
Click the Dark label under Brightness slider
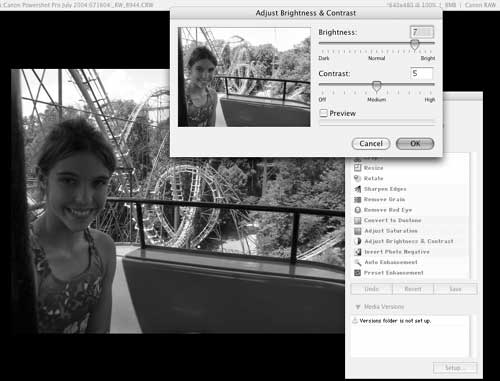pyautogui.click(x=324, y=58)
